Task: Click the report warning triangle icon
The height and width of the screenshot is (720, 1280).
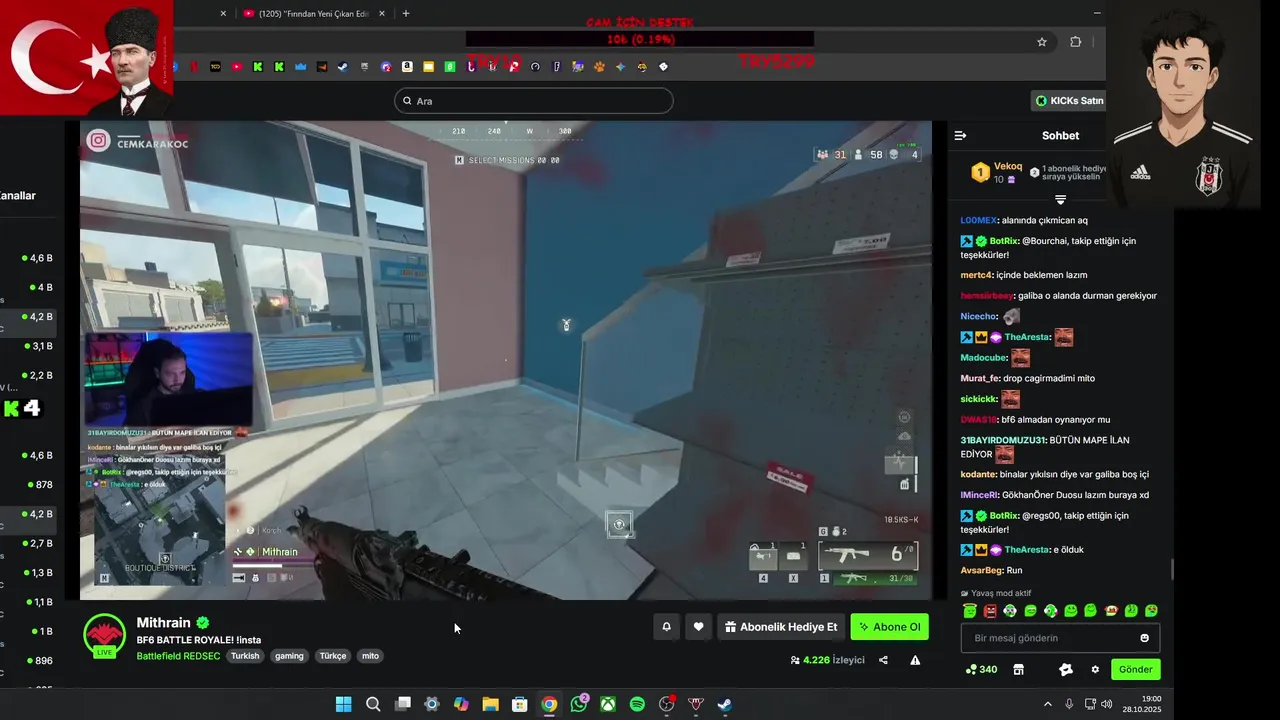Action: pyautogui.click(x=915, y=660)
